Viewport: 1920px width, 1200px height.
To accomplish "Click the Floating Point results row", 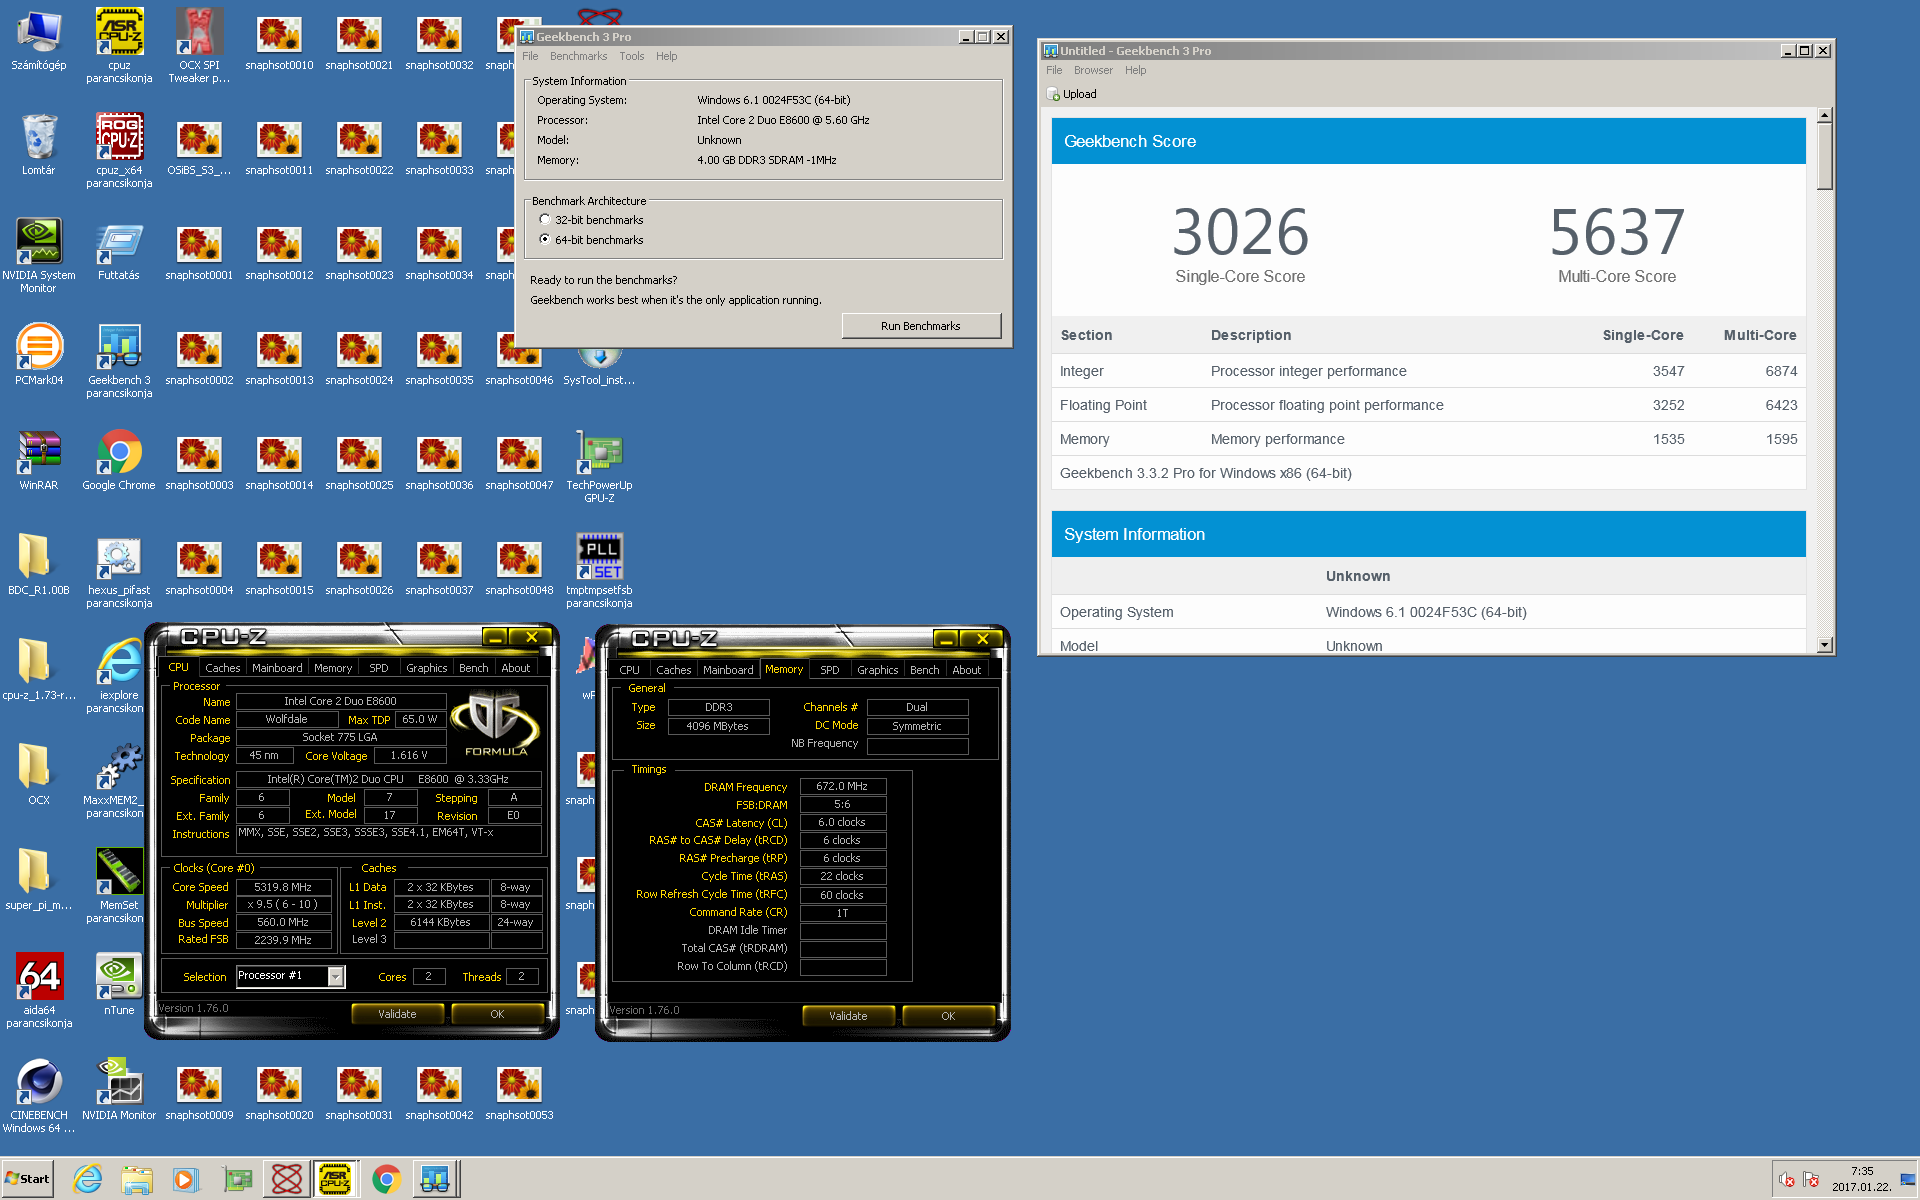I will [x=1428, y=405].
